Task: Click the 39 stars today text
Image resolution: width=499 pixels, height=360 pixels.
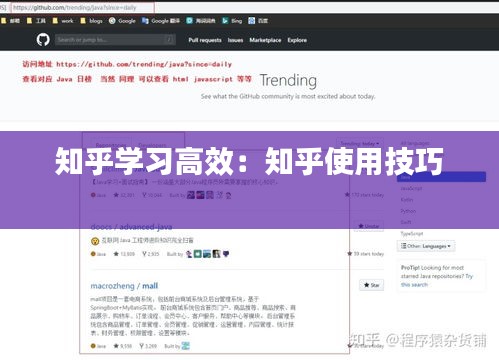Action: click(366, 254)
